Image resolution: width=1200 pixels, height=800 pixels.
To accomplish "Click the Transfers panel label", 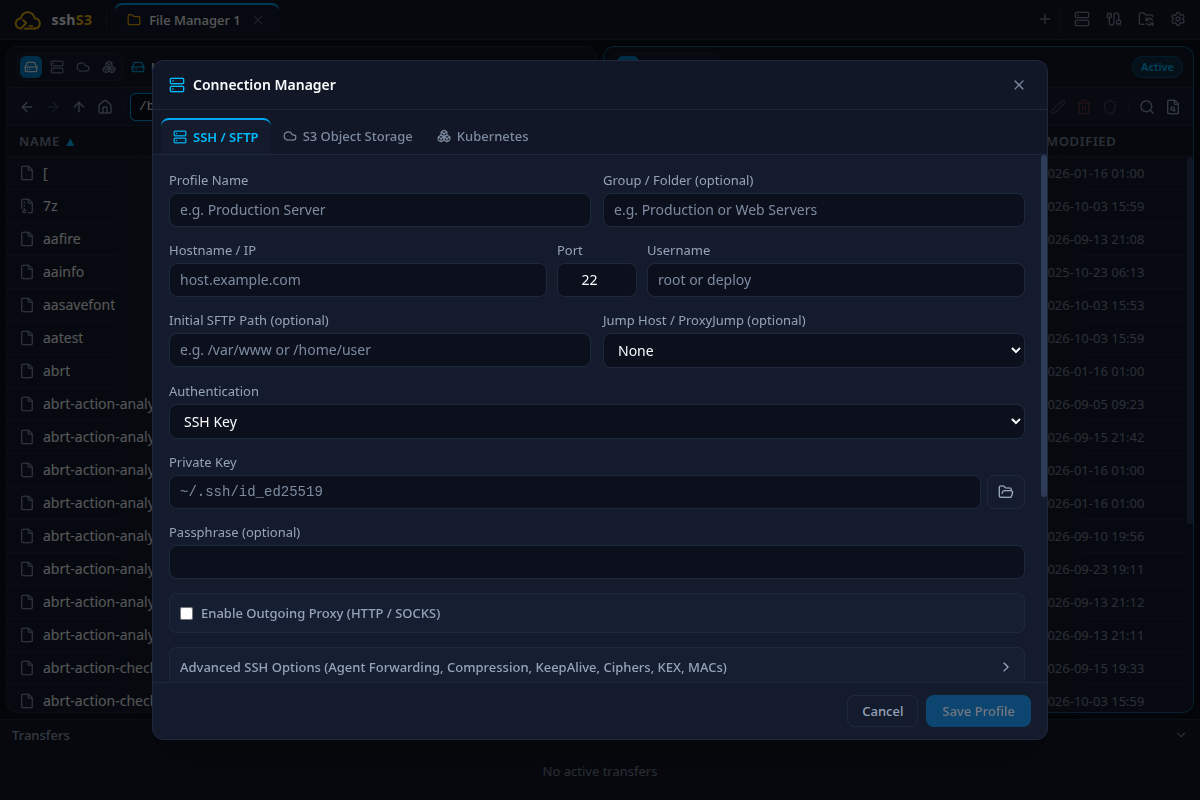I will pos(41,735).
